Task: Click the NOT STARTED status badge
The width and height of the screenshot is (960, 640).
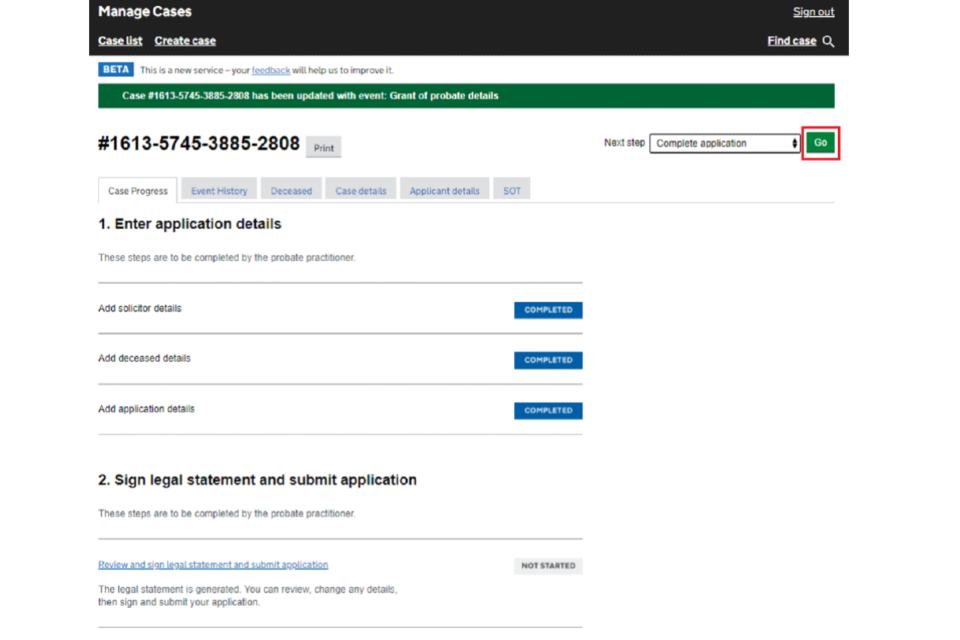Action: click(548, 566)
